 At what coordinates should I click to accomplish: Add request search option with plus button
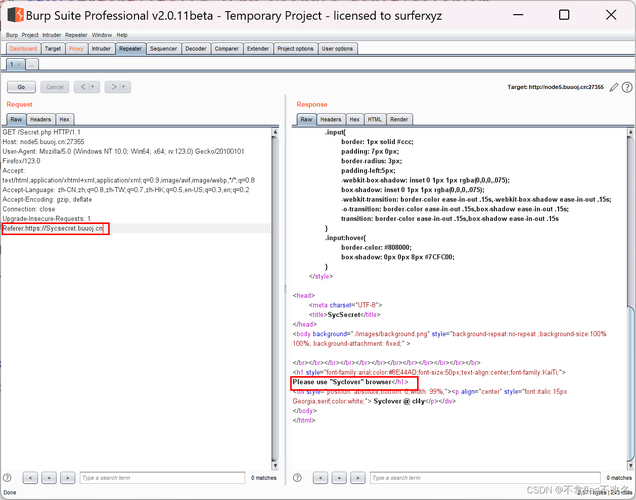49,478
